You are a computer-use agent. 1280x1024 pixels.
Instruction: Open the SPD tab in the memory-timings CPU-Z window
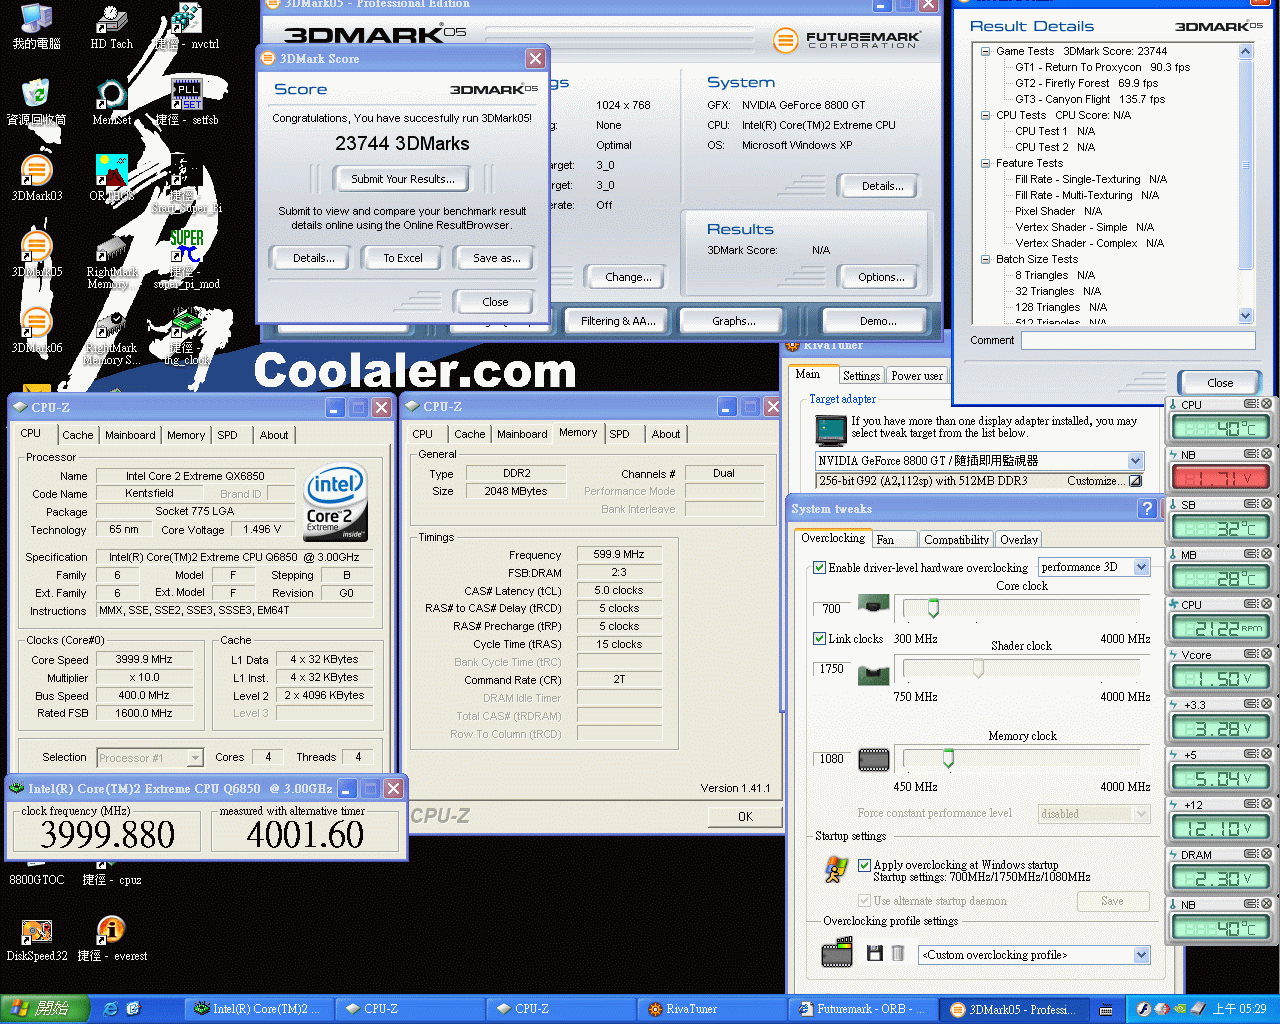click(620, 434)
